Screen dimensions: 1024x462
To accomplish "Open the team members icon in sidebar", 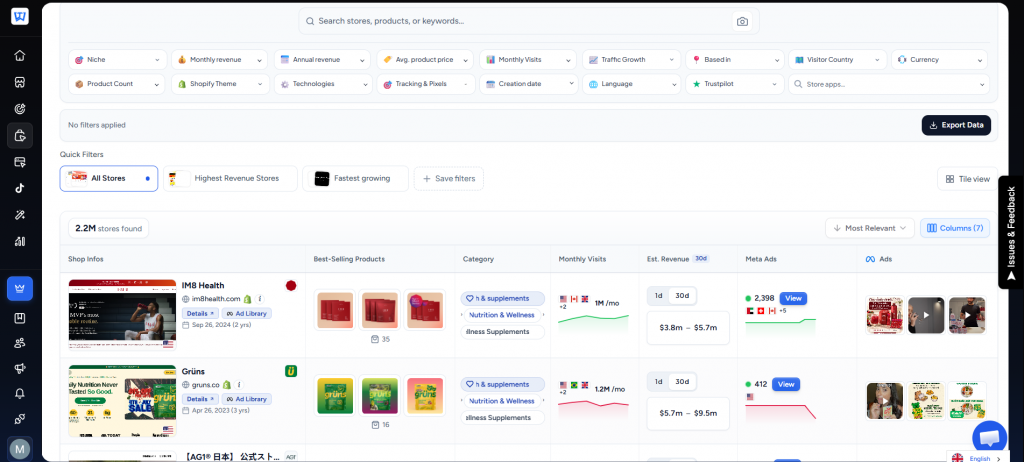I will (x=20, y=343).
